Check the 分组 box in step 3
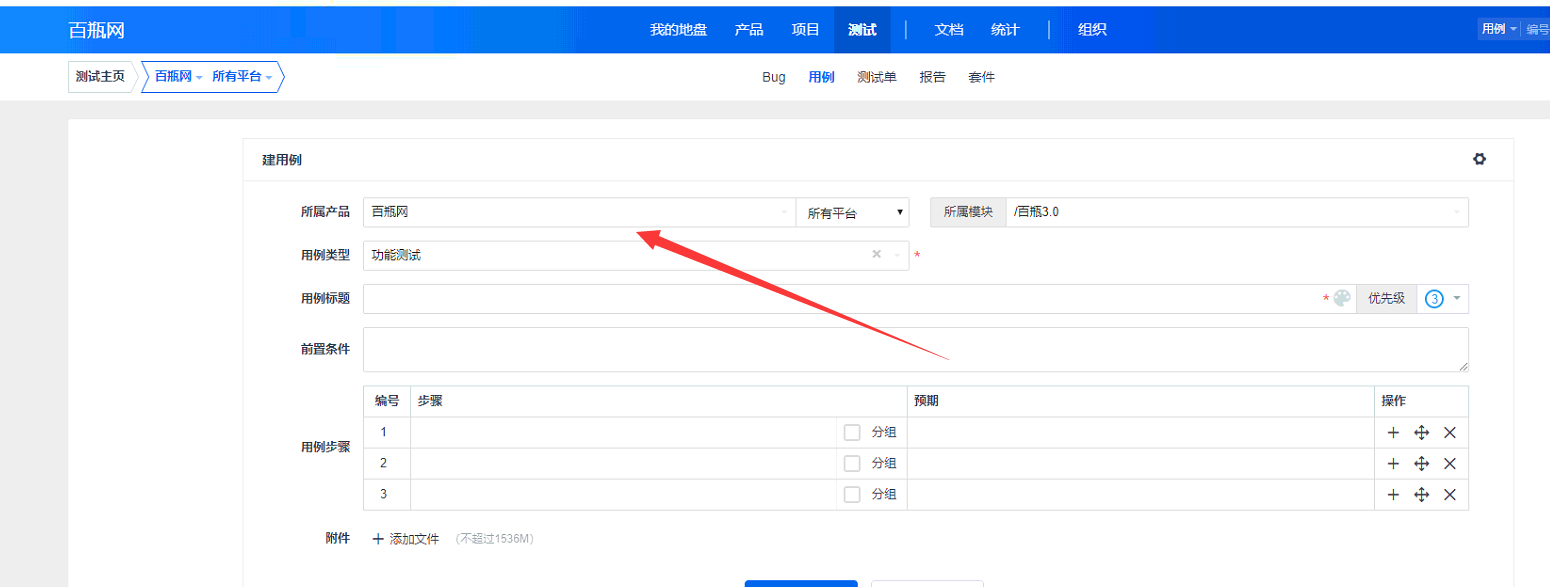 point(852,495)
